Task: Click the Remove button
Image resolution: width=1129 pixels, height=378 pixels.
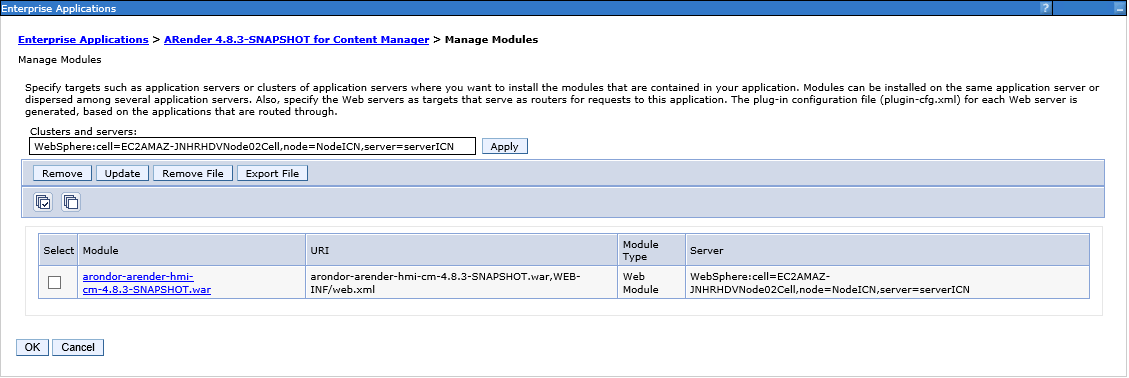Action: point(63,174)
